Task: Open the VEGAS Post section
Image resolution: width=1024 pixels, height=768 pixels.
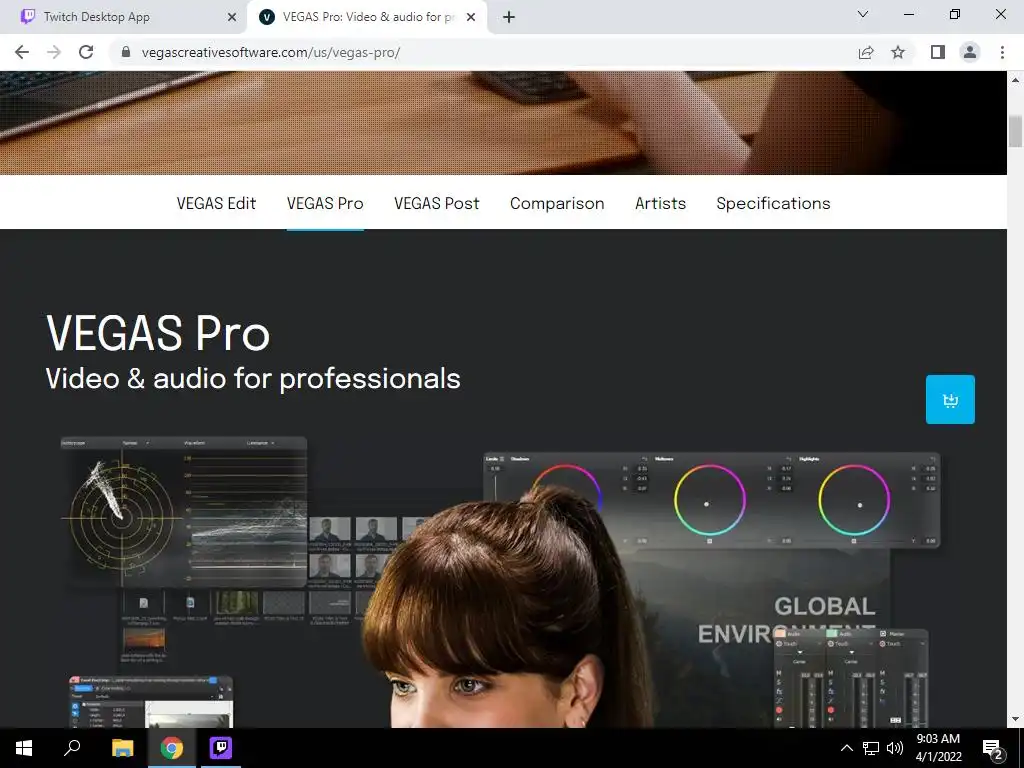Action: pyautogui.click(x=437, y=203)
